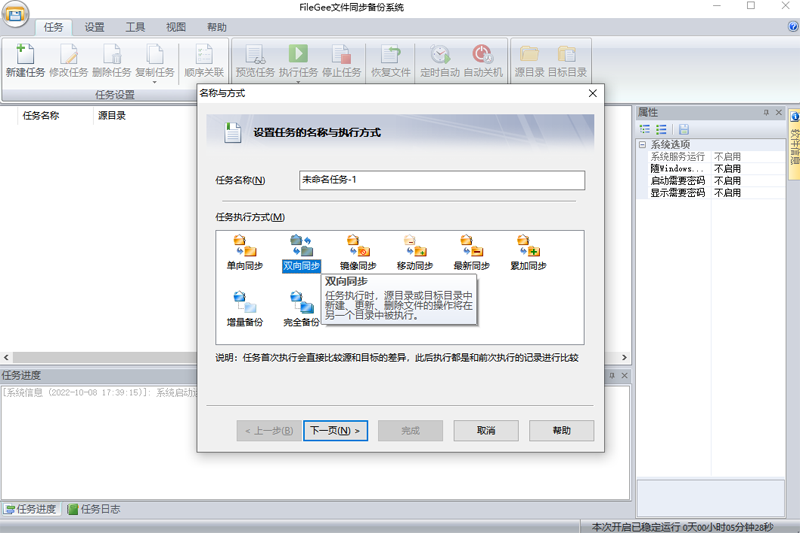This screenshot has width=800, height=533.
Task: Close the 属性 panel
Action: point(779,112)
